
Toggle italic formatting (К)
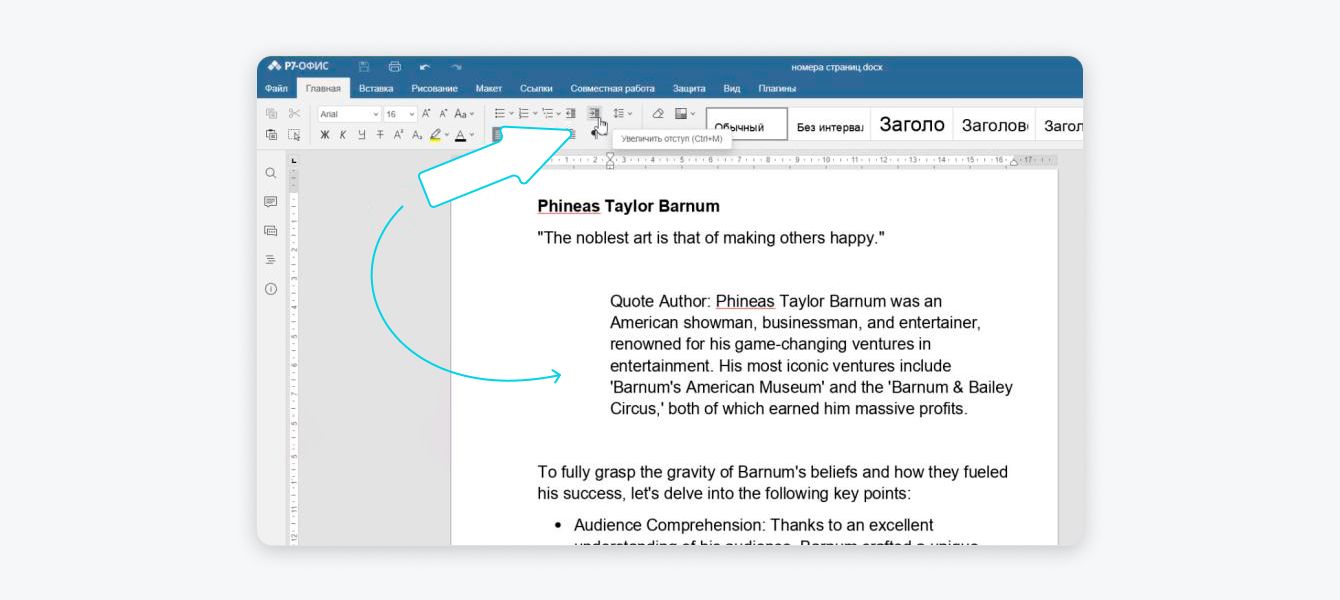343,135
